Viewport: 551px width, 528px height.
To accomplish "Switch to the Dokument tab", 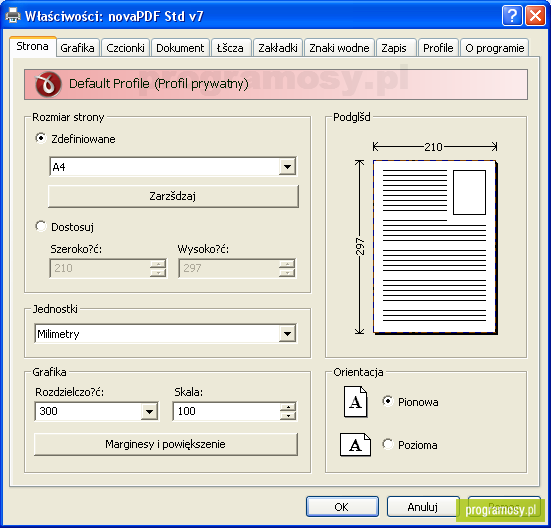I will point(180,48).
